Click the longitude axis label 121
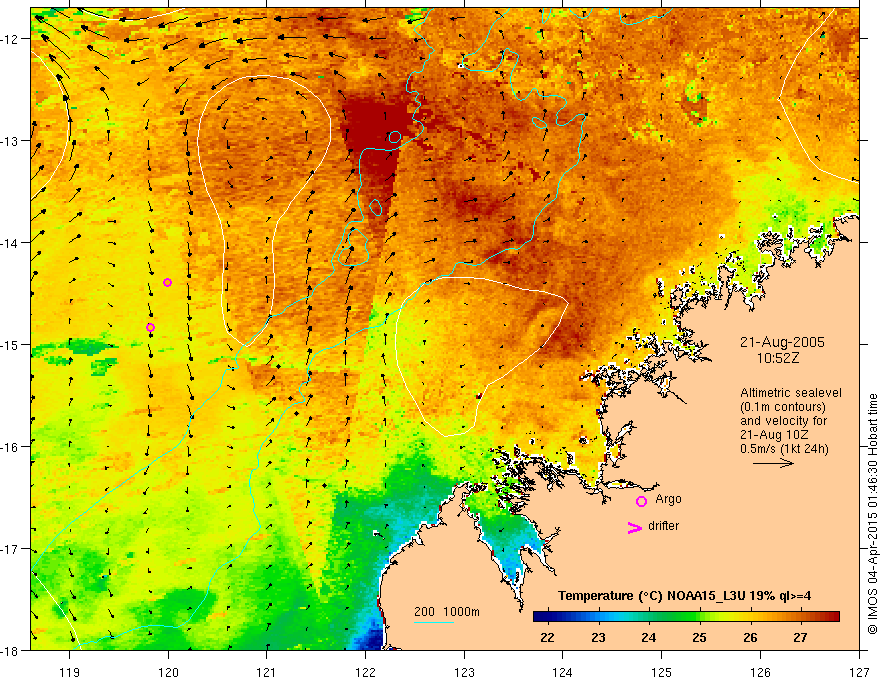Image resolution: width=880 pixels, height=680 pixels. click(267, 672)
